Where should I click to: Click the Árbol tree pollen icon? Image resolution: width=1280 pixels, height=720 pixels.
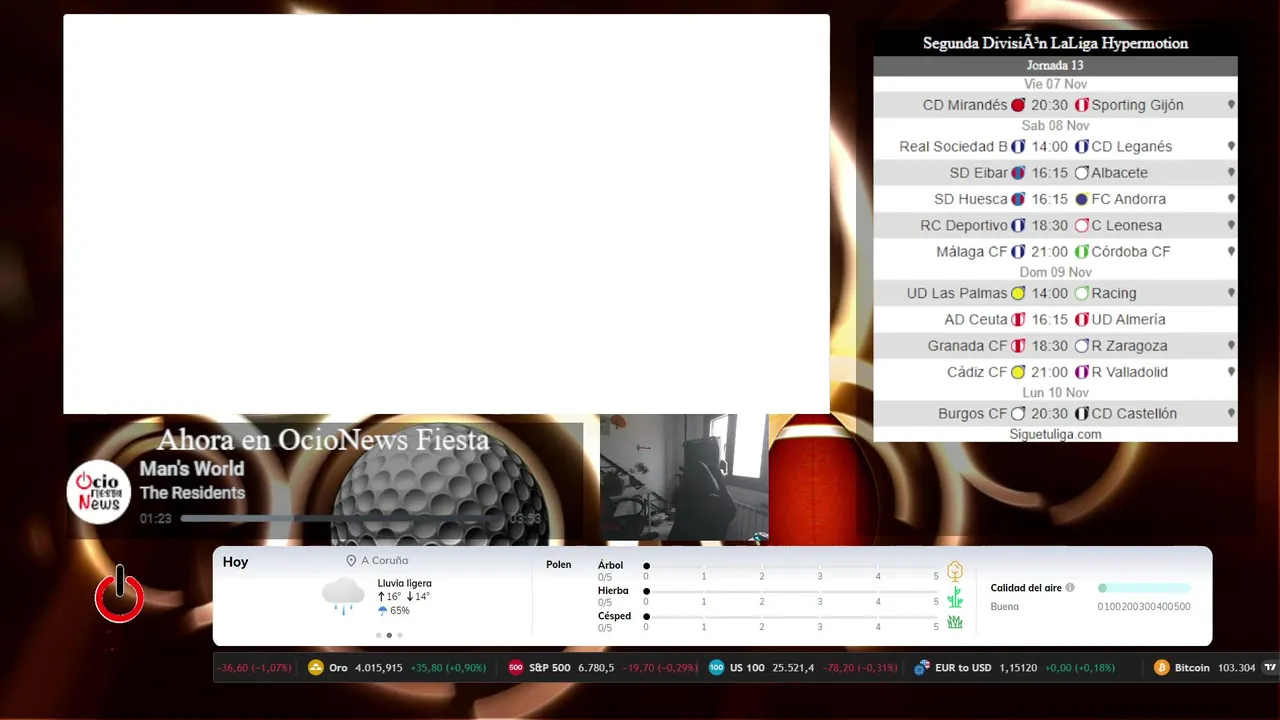point(955,571)
